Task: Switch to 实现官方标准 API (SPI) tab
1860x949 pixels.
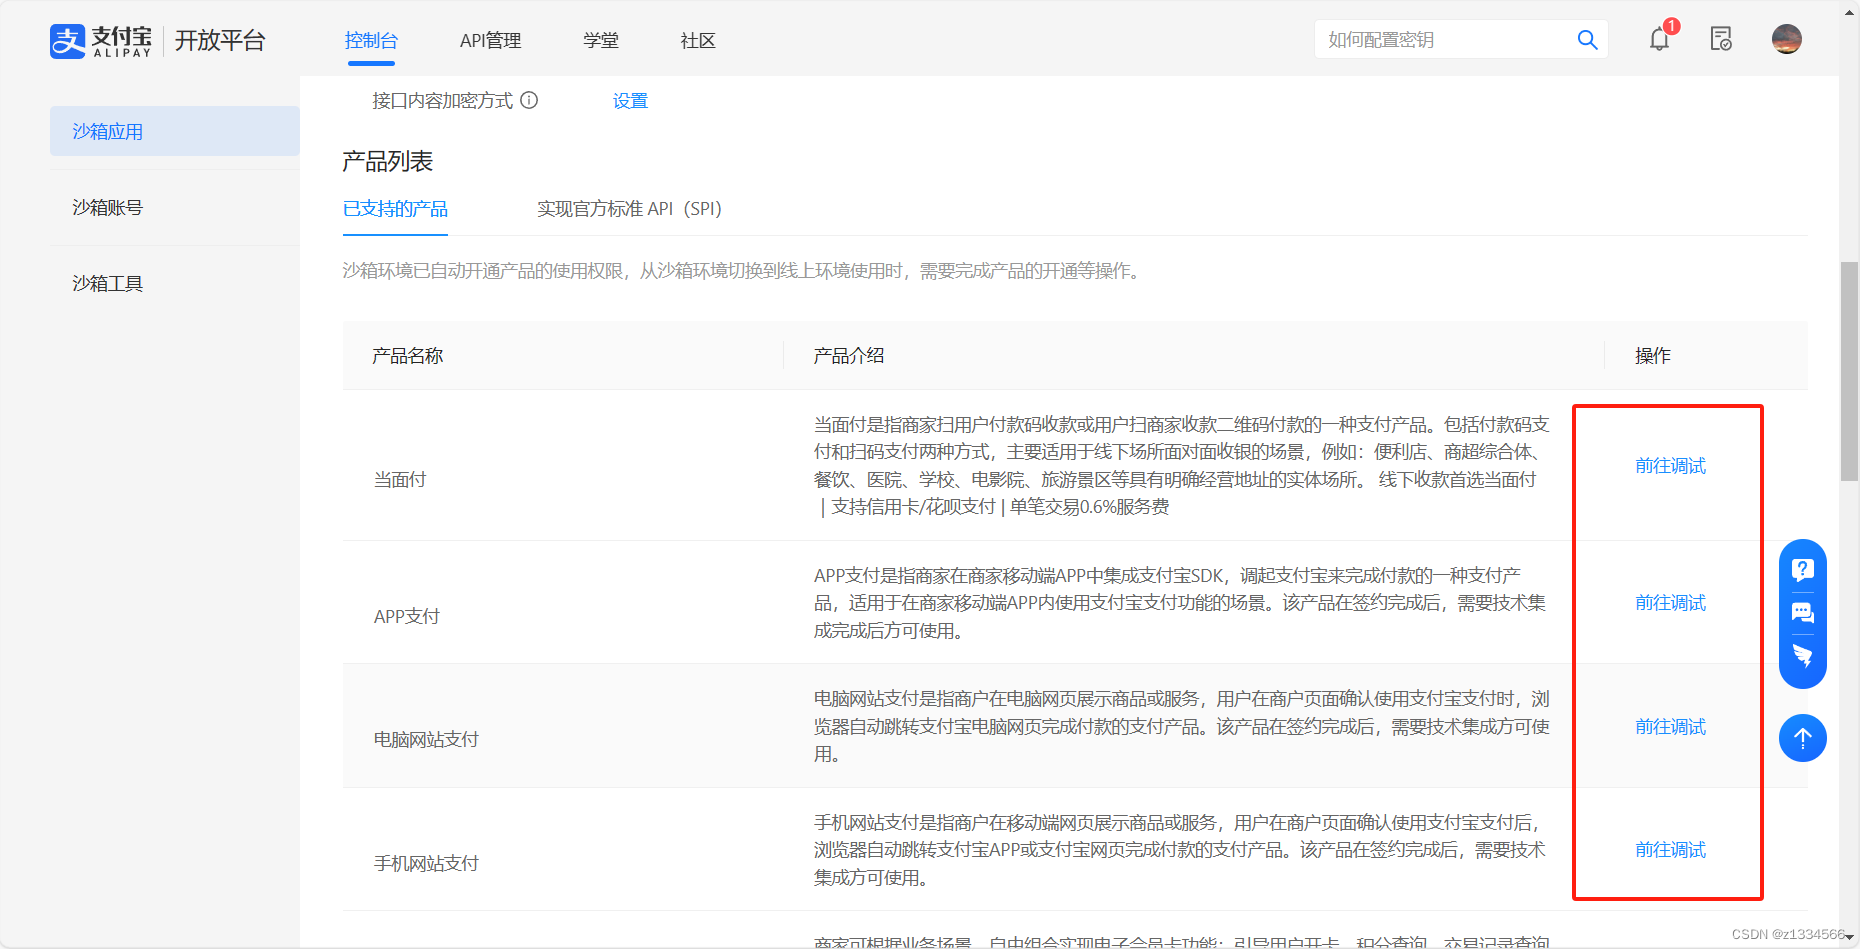Action: (629, 209)
